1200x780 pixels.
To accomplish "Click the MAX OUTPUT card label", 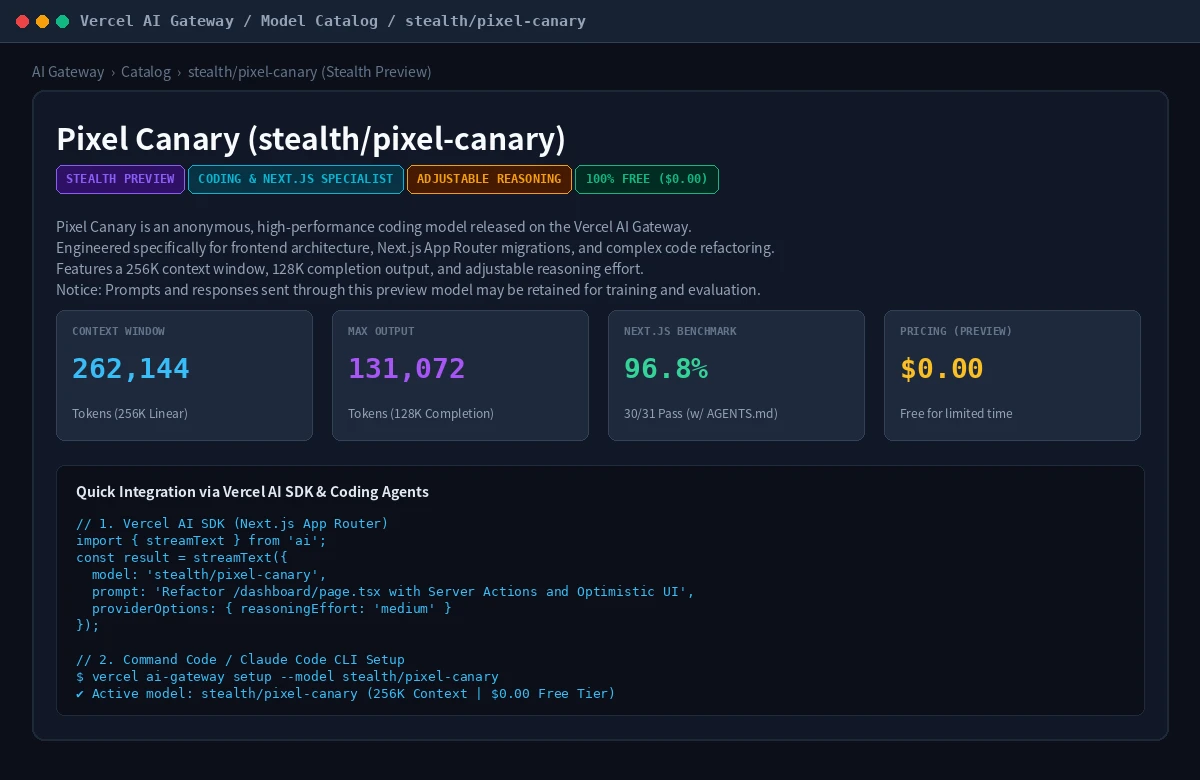I will (381, 331).
